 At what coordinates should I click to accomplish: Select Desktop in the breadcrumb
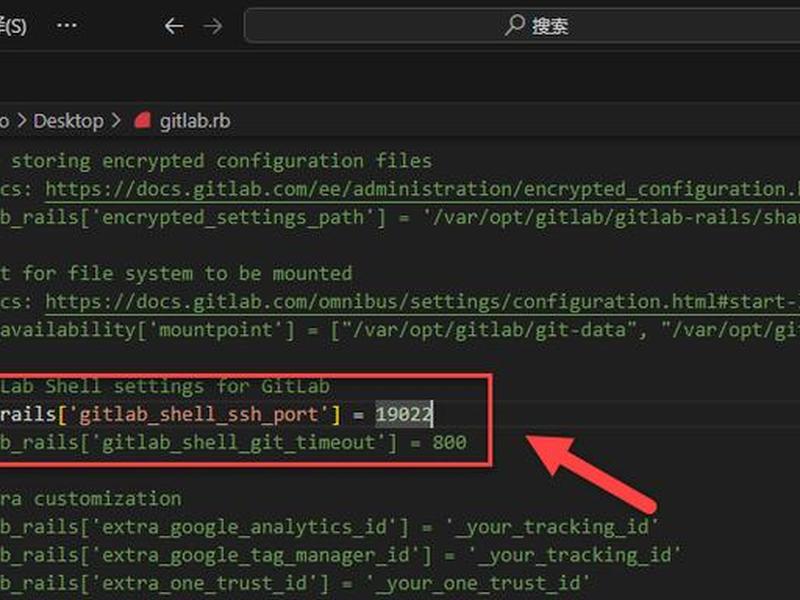(x=68, y=121)
